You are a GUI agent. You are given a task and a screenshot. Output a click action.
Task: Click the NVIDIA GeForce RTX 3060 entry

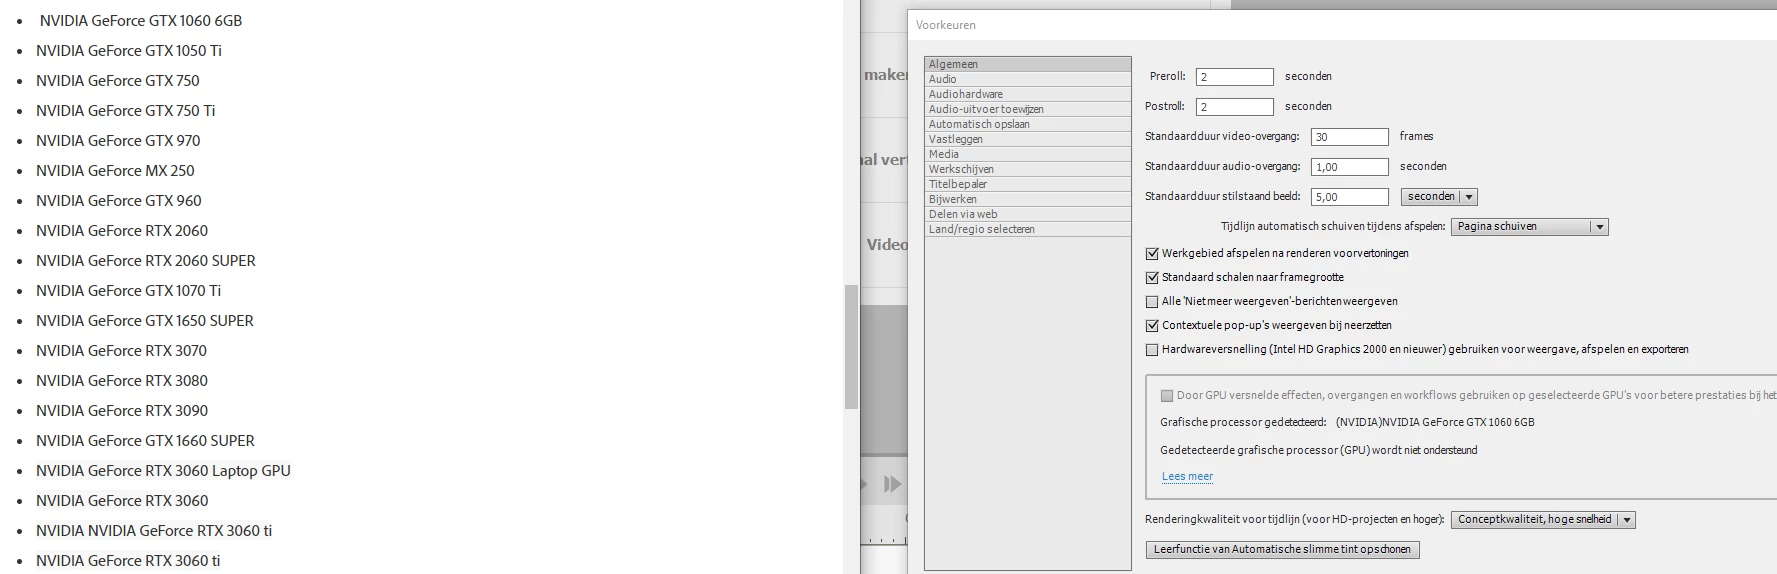(x=122, y=500)
